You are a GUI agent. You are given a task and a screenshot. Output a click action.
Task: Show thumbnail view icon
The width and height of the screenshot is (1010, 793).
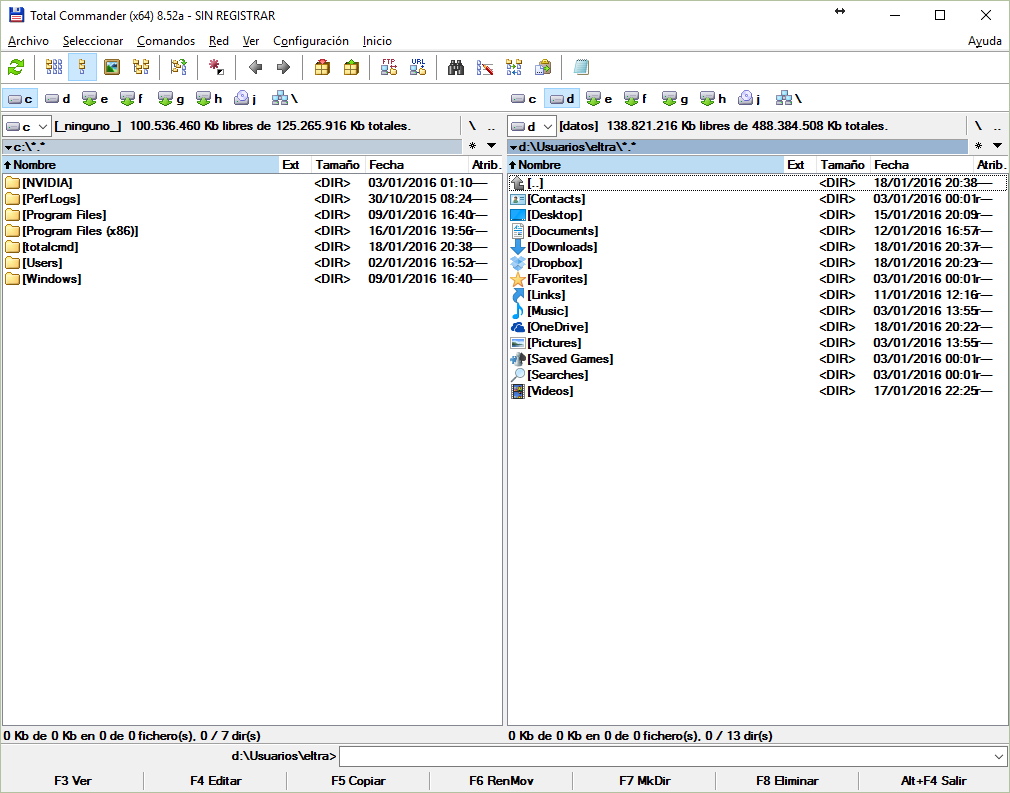[112, 67]
